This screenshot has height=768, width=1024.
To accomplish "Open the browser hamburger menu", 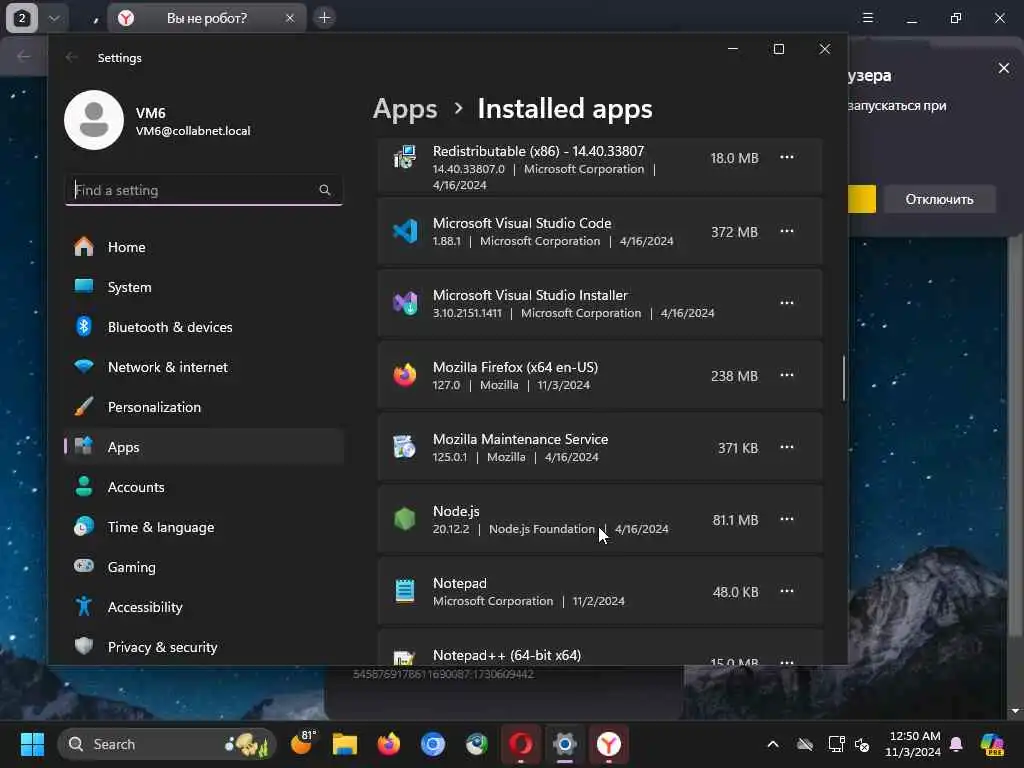I will click(x=868, y=18).
